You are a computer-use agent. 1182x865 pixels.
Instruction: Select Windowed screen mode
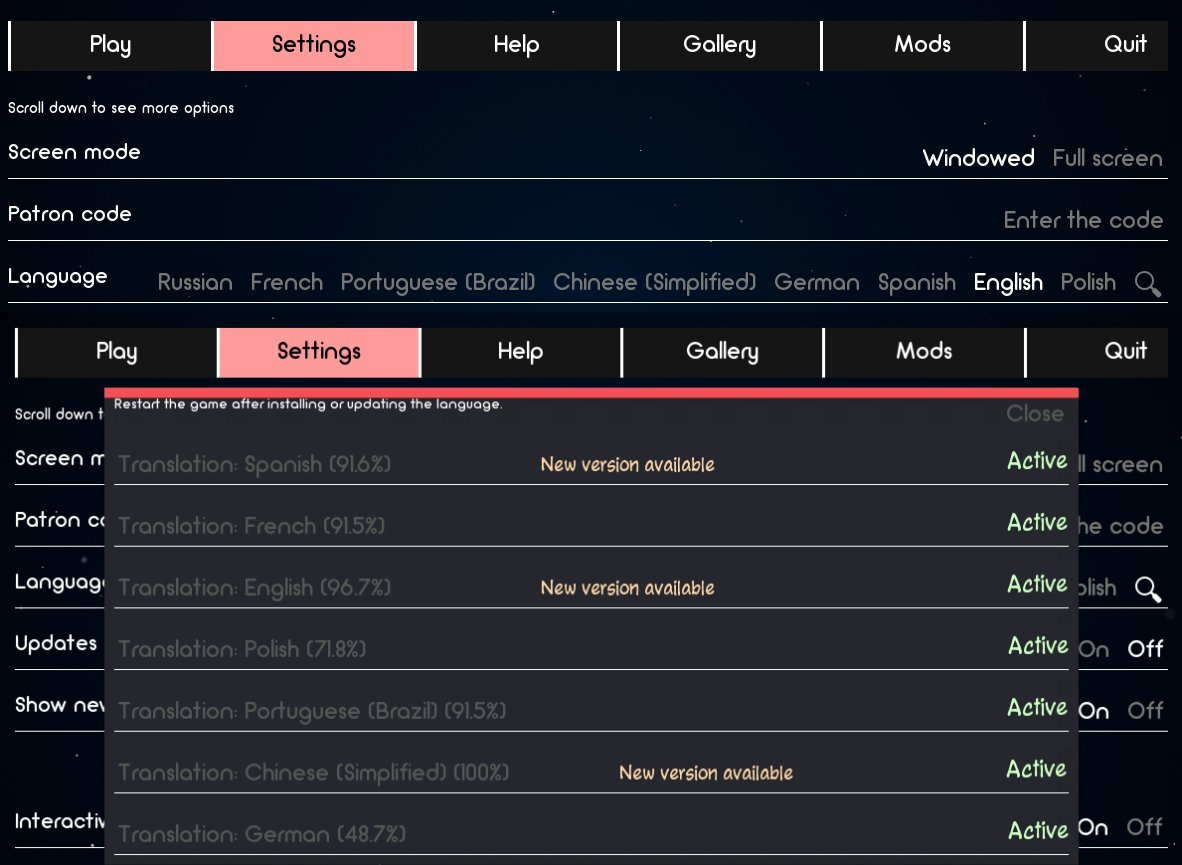click(978, 158)
